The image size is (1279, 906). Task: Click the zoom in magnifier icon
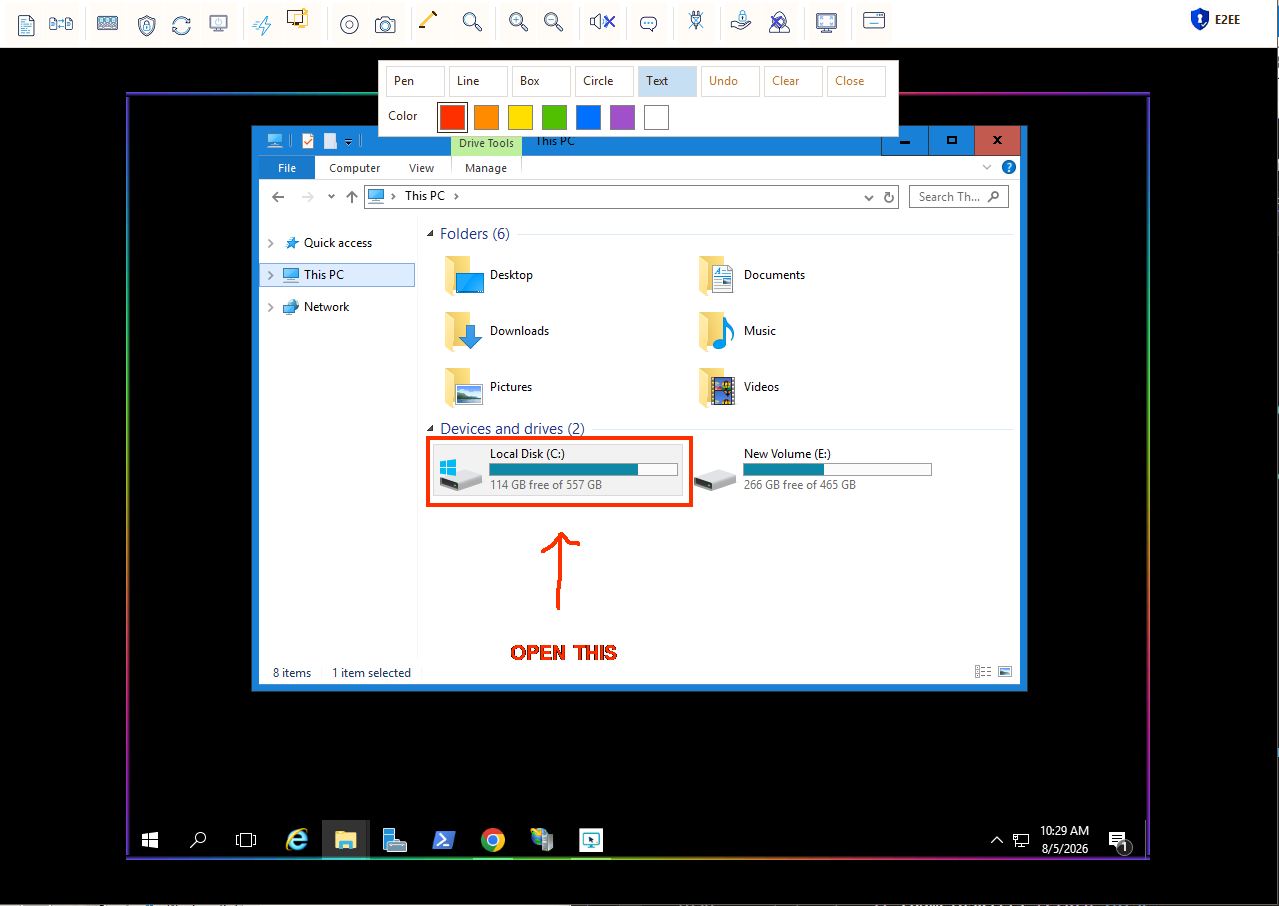click(518, 21)
